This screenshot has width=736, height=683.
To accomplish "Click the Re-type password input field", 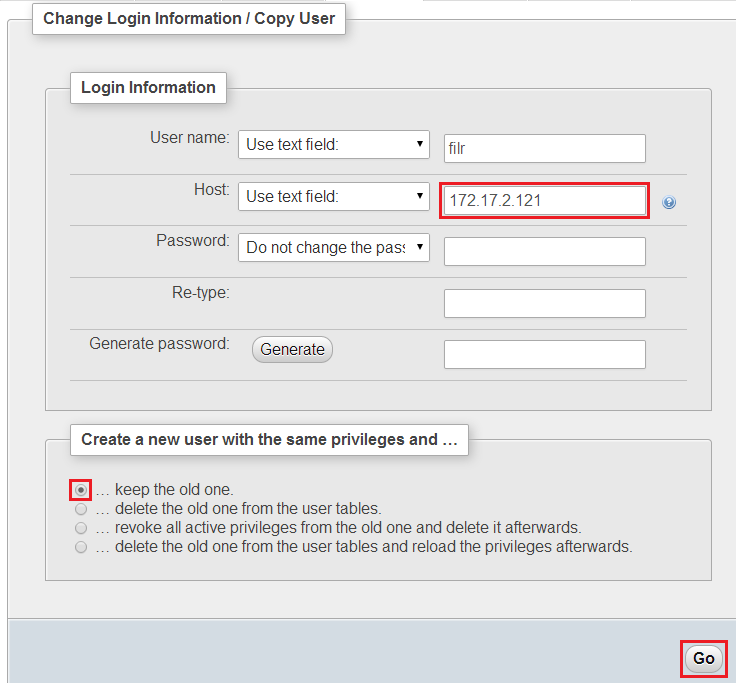I will click(x=545, y=303).
